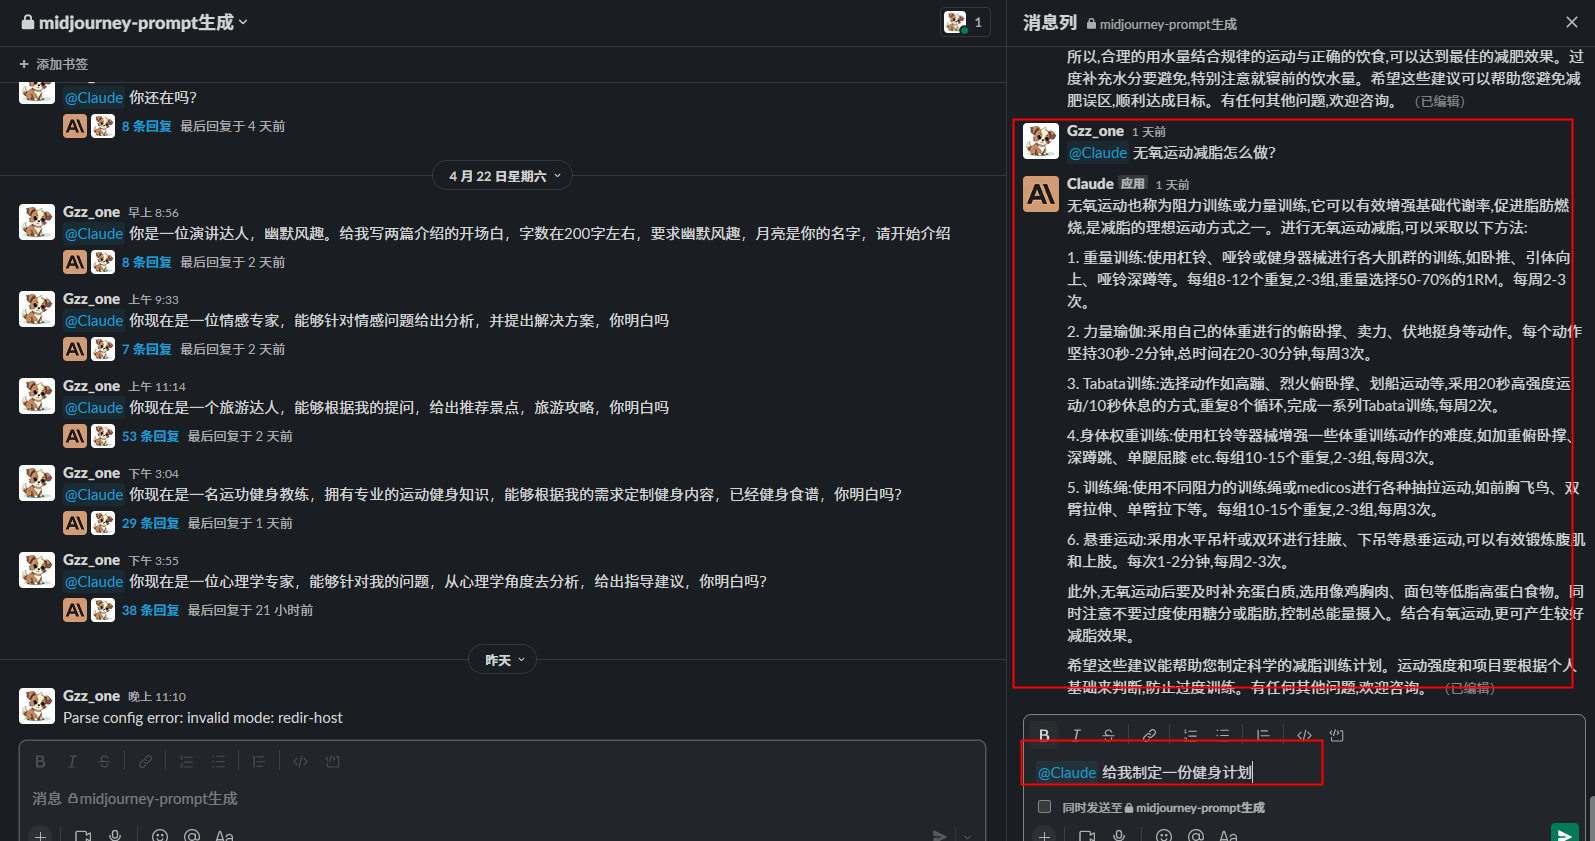Click 上午 11:14 message timestamp
The height and width of the screenshot is (841, 1595).
click(157, 387)
